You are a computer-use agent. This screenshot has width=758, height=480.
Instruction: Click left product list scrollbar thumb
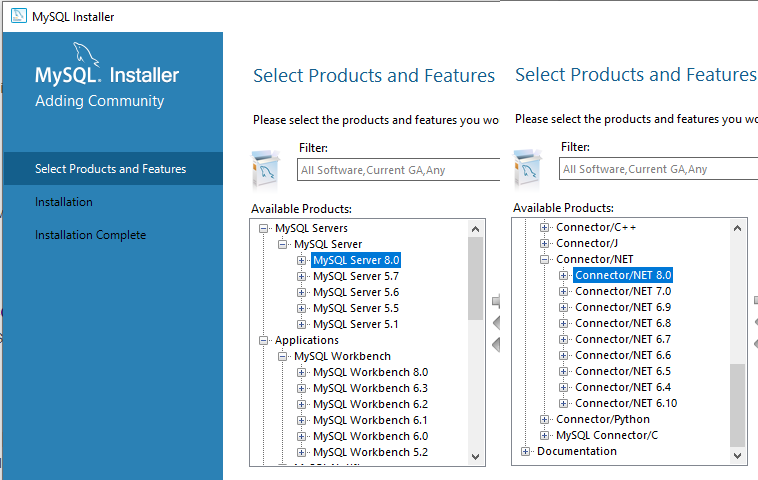[475, 278]
